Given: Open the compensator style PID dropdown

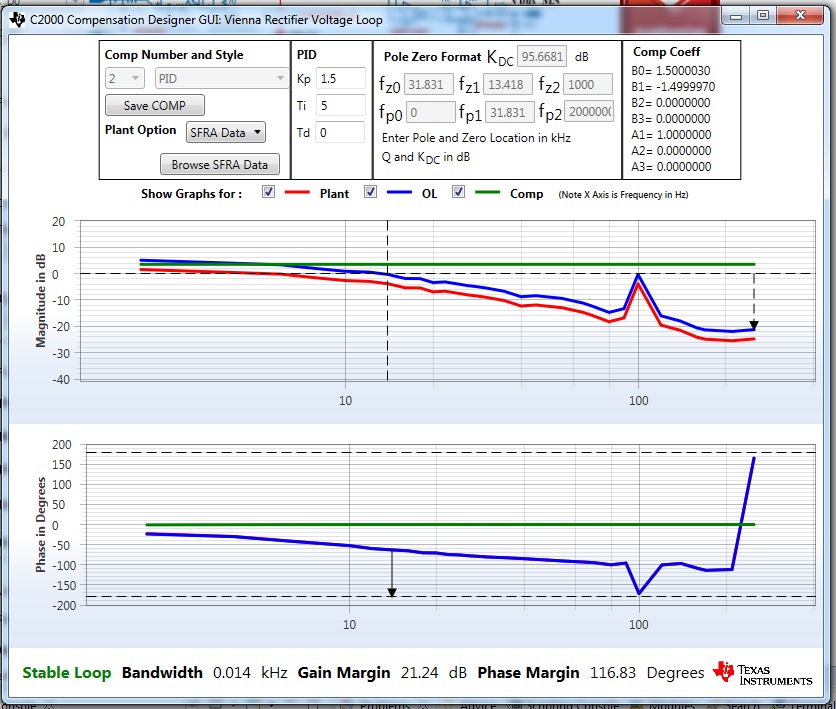Looking at the screenshot, I should point(221,78).
